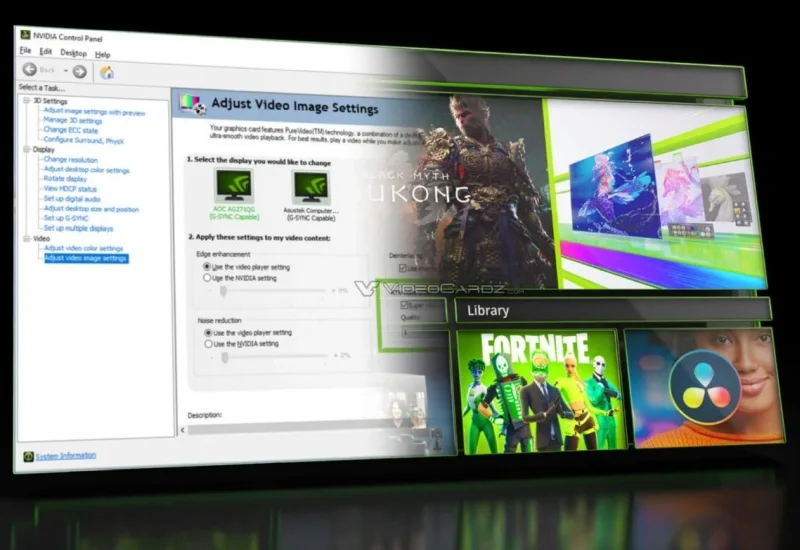Select edge enhancement NVIDIA setting radio
Viewport: 800px width, 550px height.
(207, 278)
